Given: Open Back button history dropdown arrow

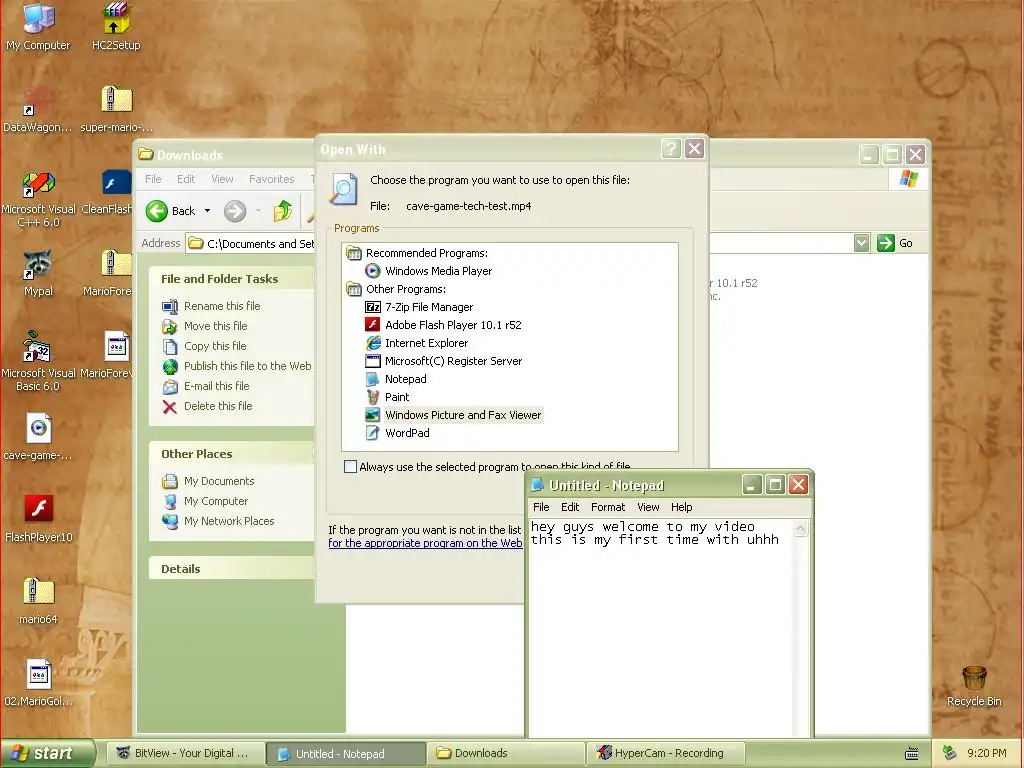Looking at the screenshot, I should pos(208,211).
